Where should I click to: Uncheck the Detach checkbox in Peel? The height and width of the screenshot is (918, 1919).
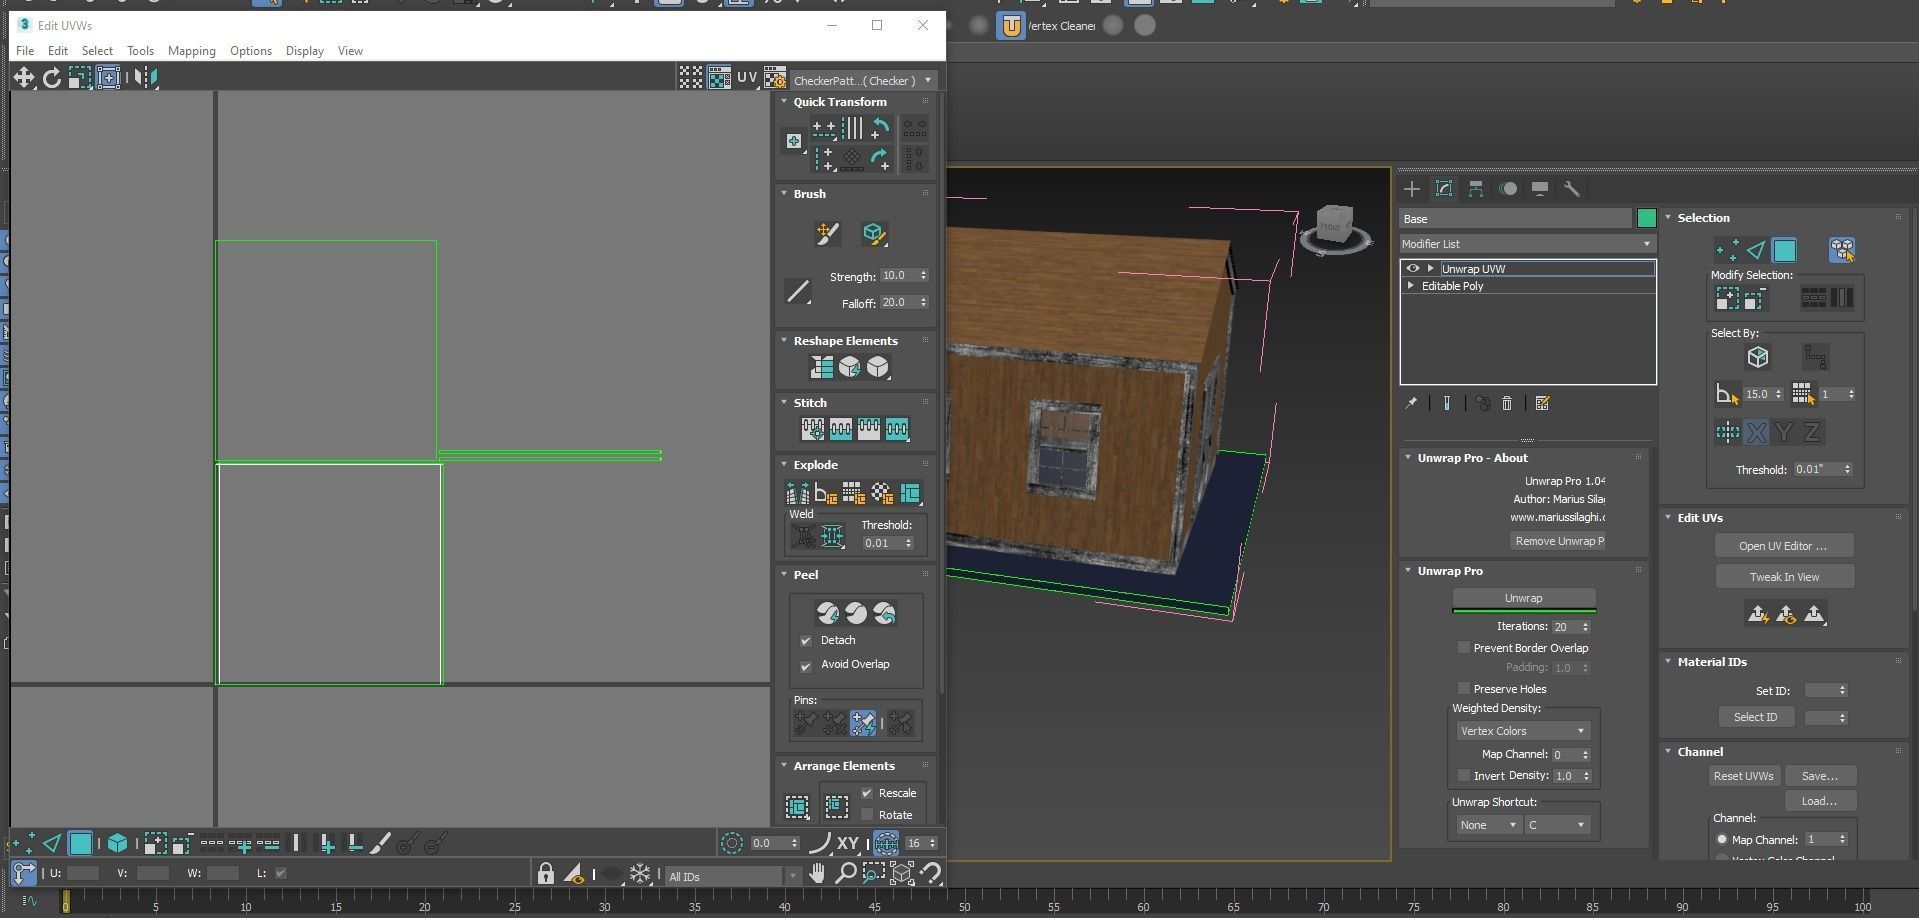point(806,641)
